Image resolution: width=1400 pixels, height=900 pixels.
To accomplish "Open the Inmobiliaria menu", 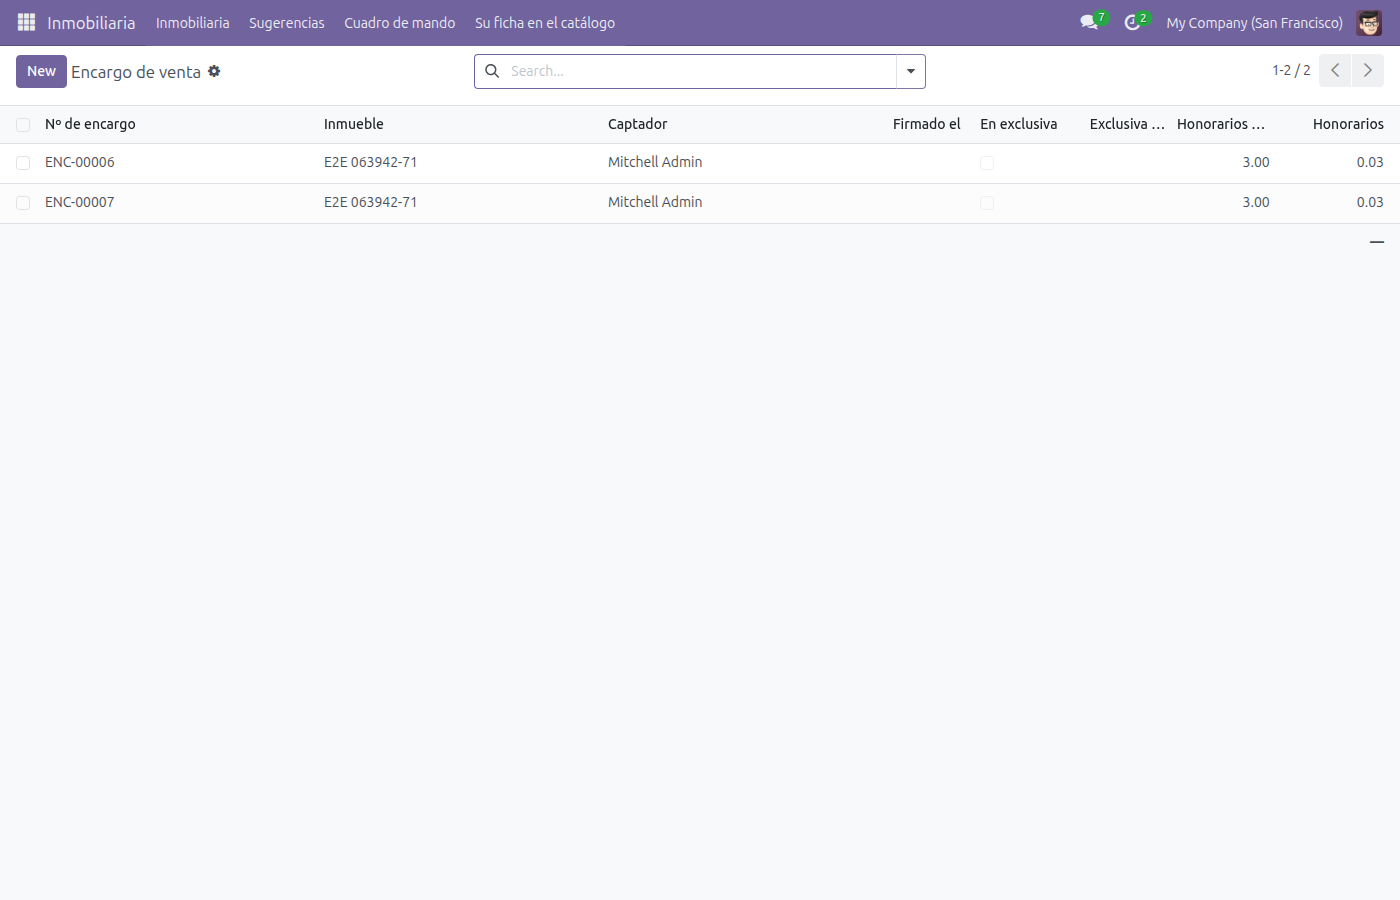I will coord(192,22).
